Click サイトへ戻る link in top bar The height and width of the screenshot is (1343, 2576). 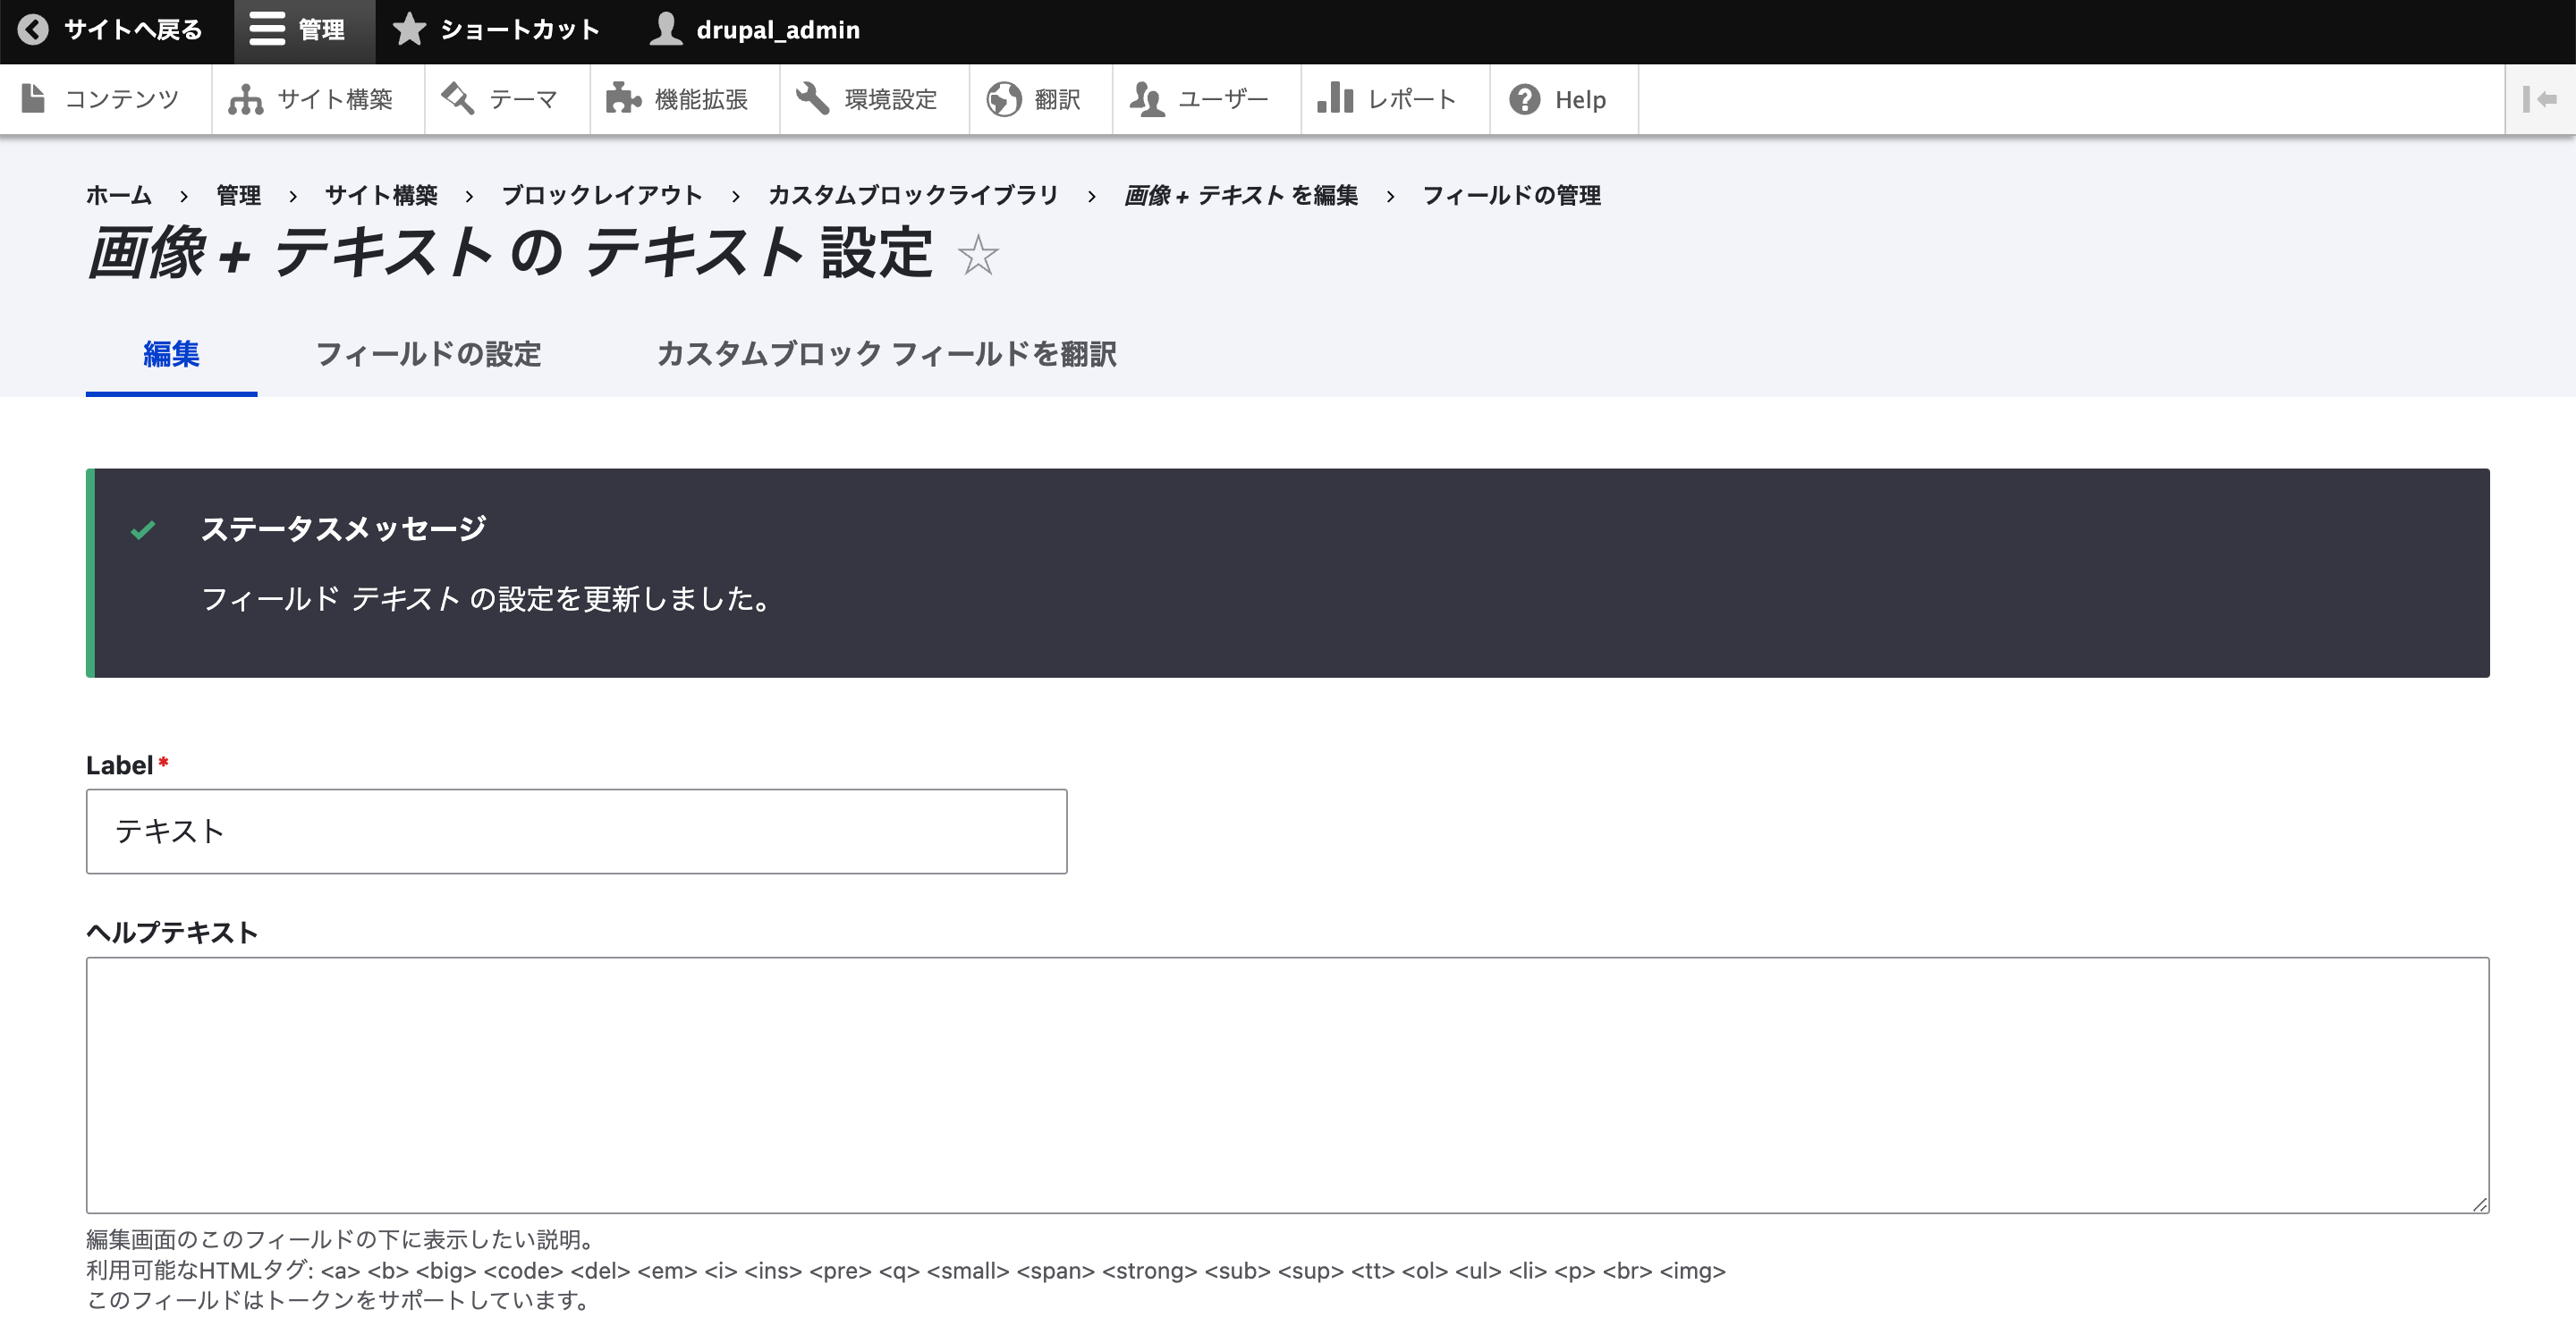coord(117,31)
